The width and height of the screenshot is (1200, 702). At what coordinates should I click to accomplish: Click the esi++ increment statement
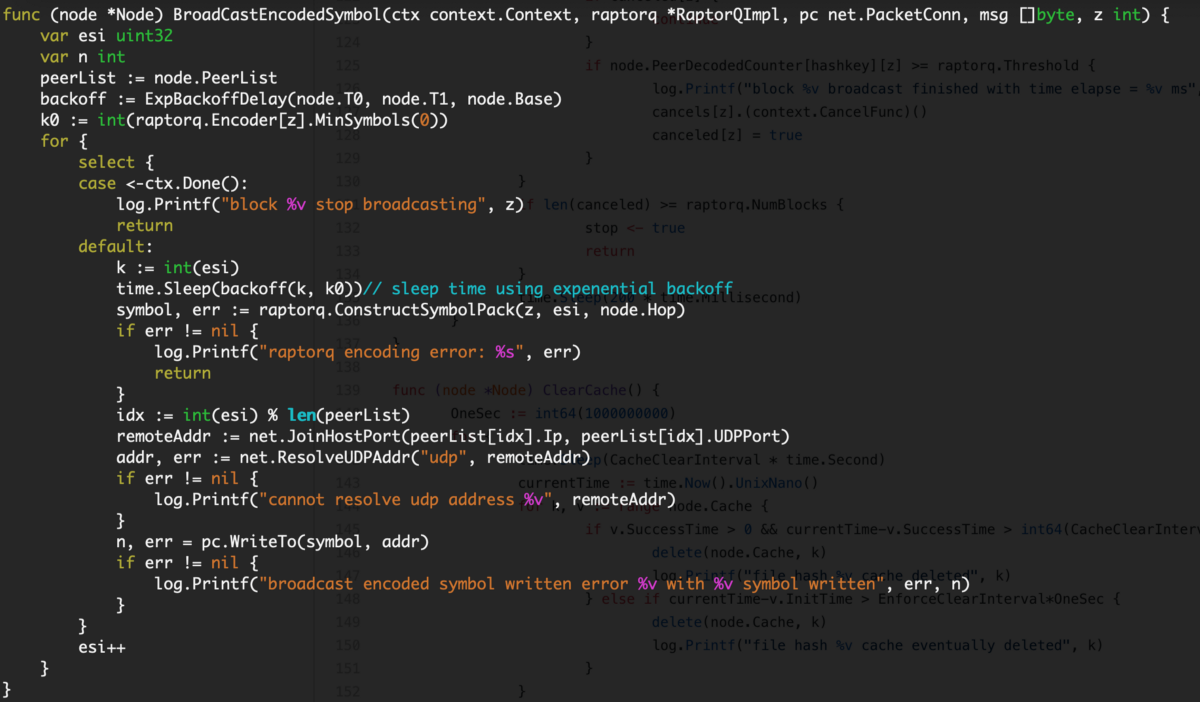click(x=102, y=646)
